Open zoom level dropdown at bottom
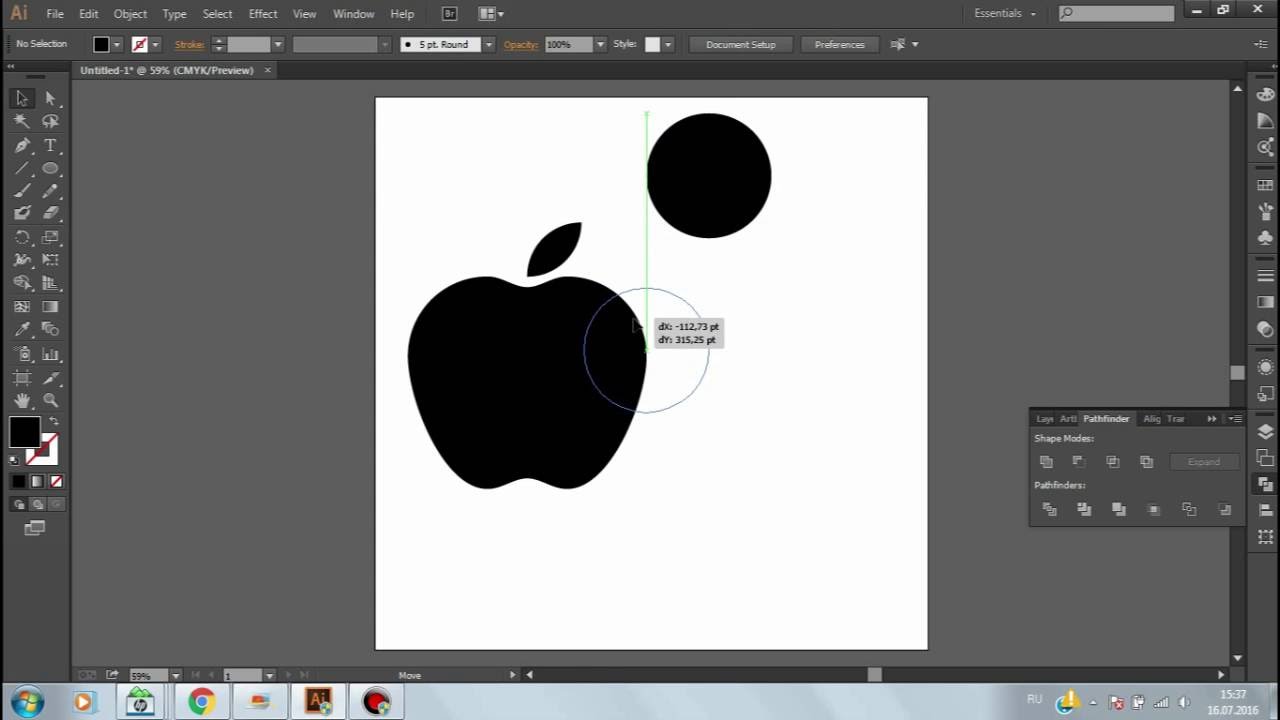This screenshot has width=1280, height=720. tap(176, 676)
